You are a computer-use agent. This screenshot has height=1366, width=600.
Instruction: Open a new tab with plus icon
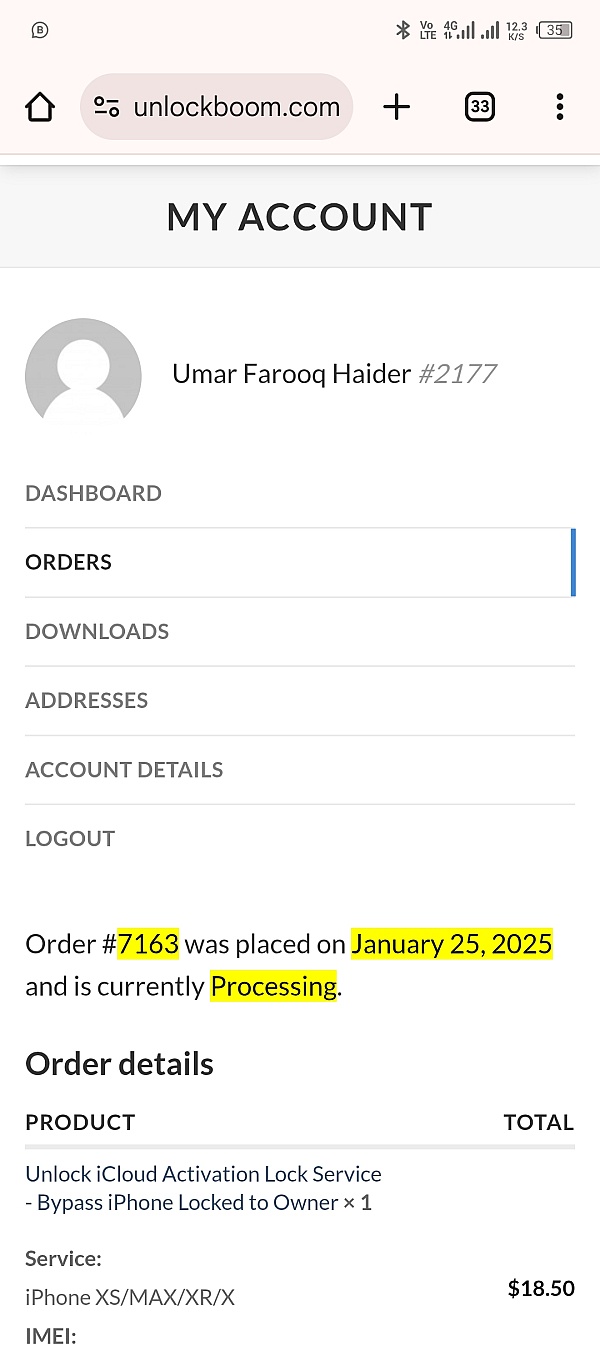tap(397, 107)
